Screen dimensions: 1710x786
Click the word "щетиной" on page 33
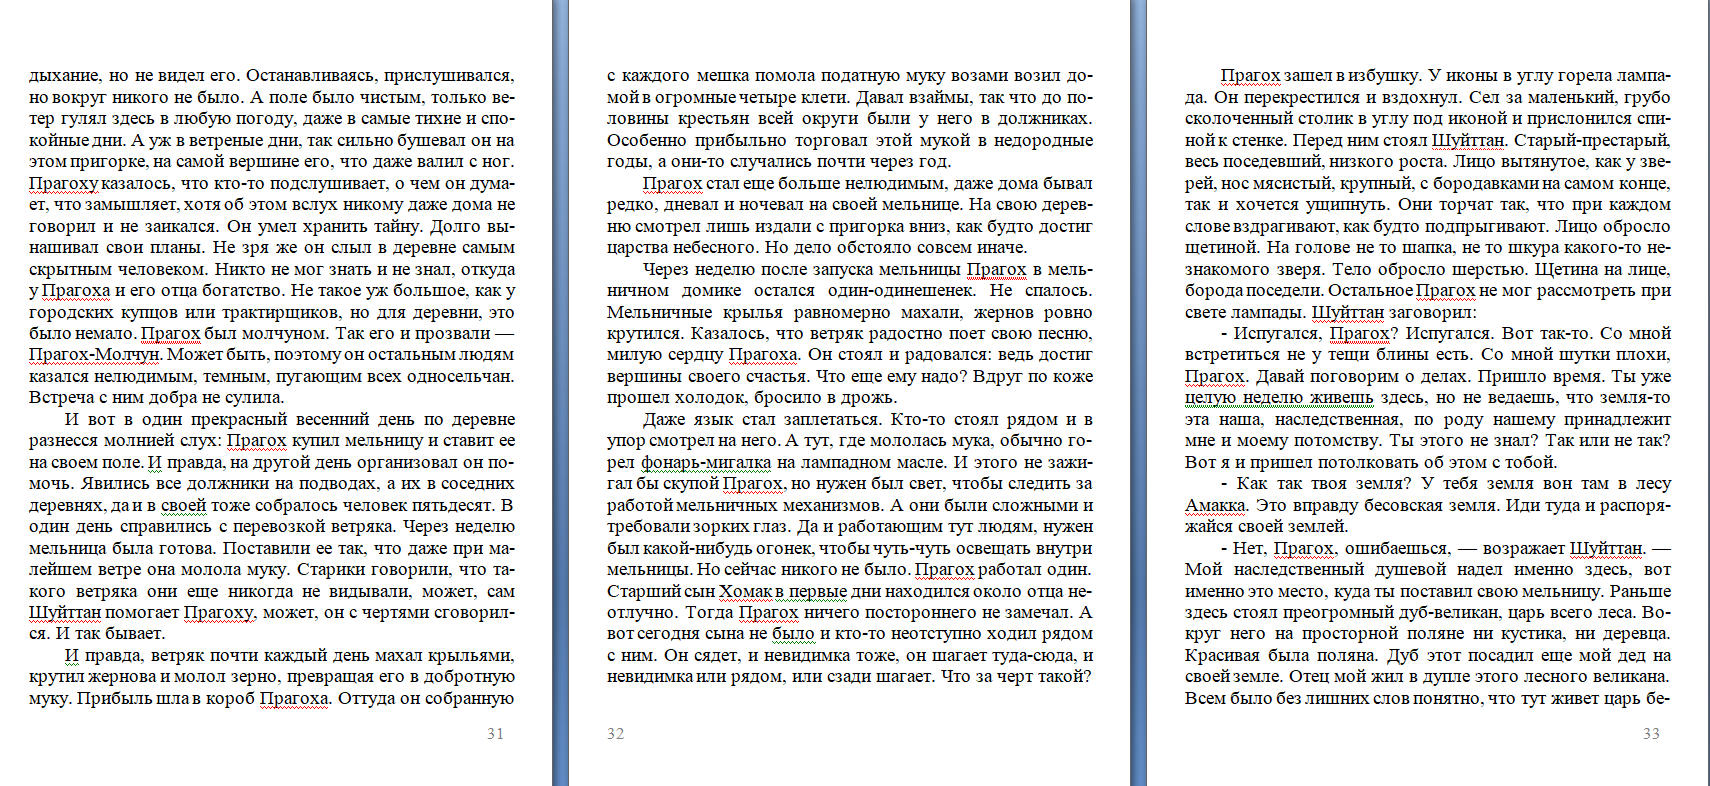(x=1220, y=247)
